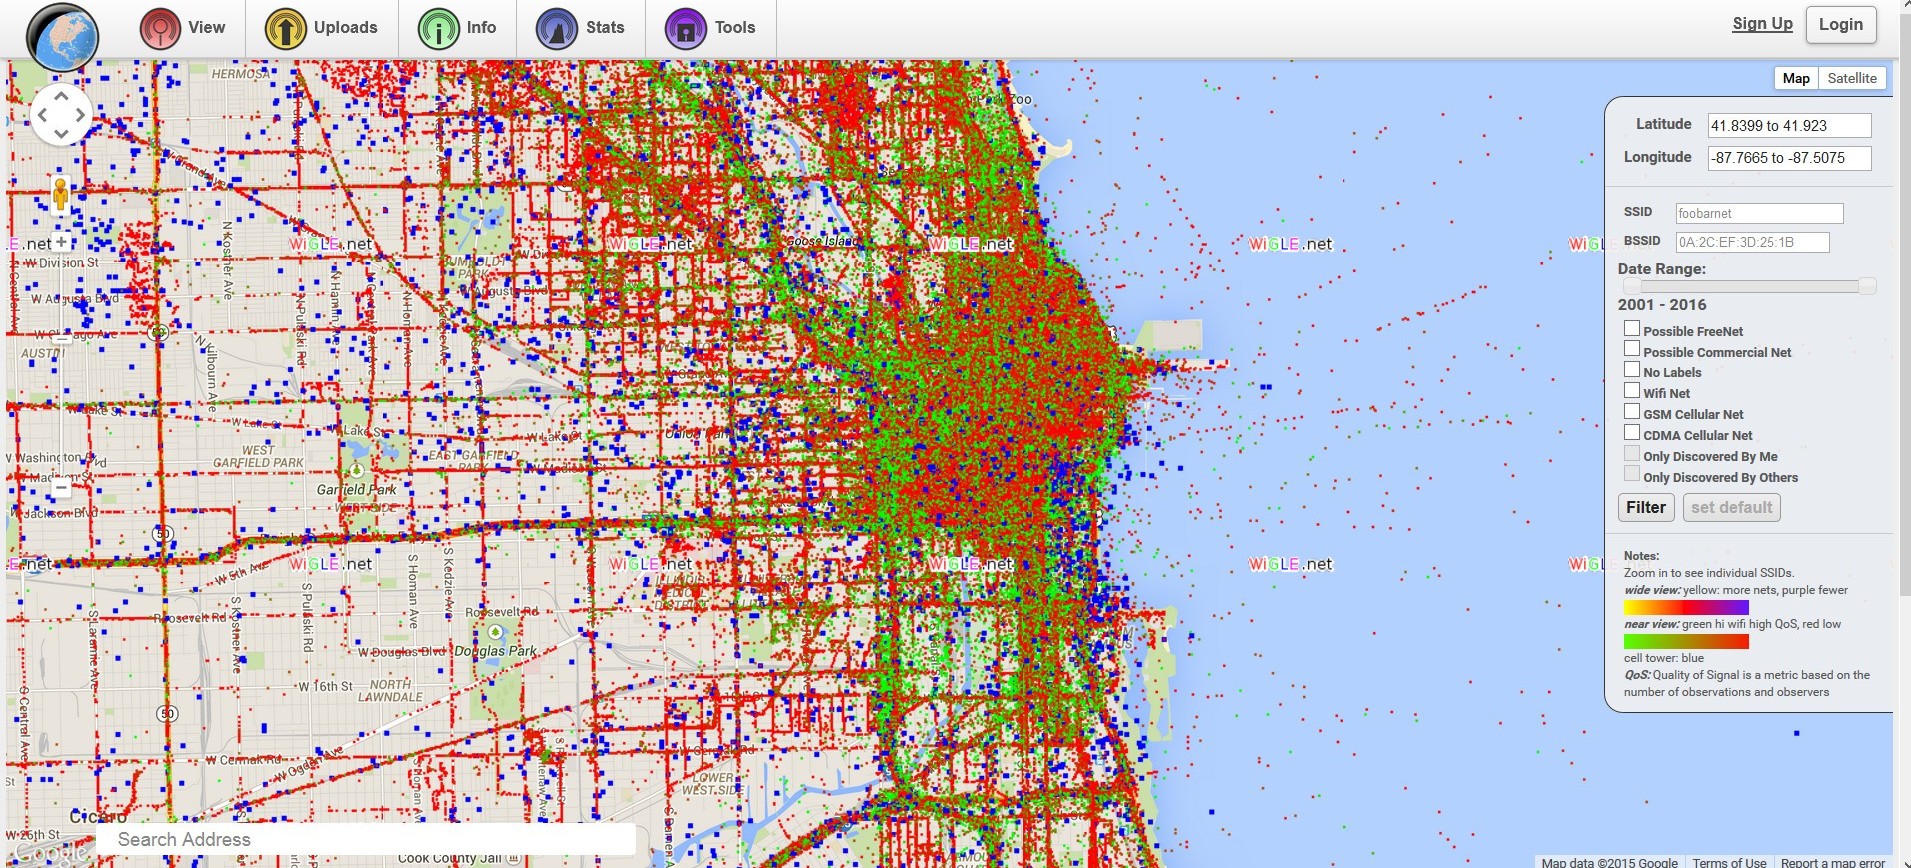Click the yellow Uploads arrow icon
The height and width of the screenshot is (868, 1911).
285,28
